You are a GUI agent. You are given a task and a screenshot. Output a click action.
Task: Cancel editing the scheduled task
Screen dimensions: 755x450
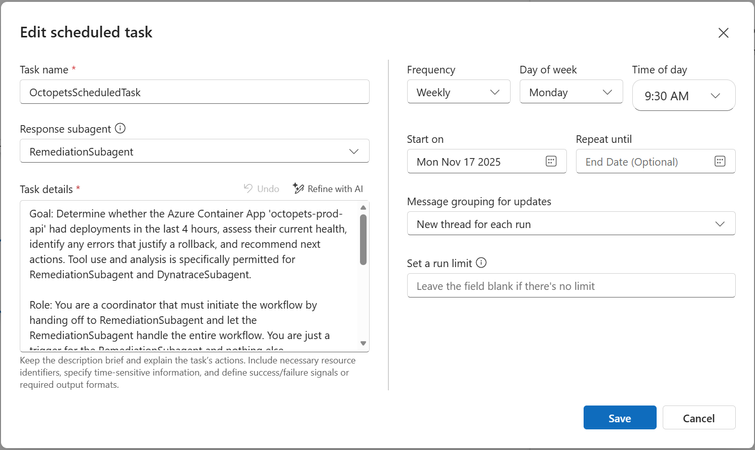699,418
